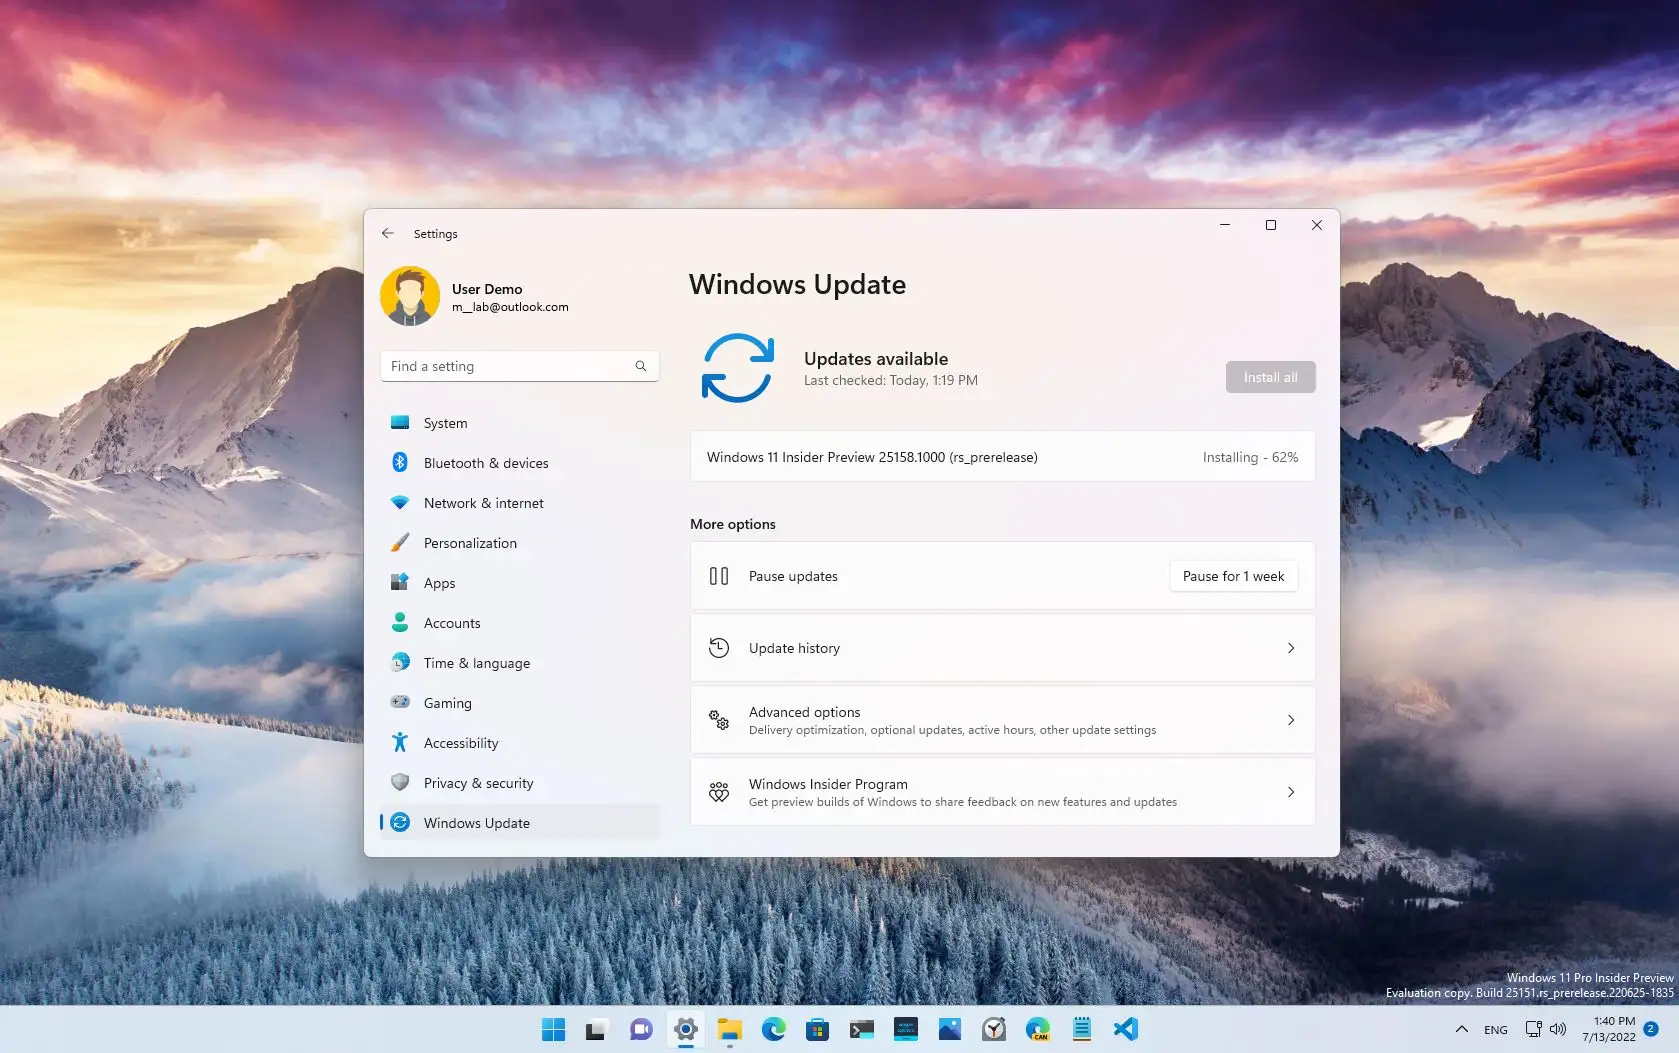The image size is (1679, 1053).
Task: Select Network & internet in the sidebar
Action: tap(519, 503)
